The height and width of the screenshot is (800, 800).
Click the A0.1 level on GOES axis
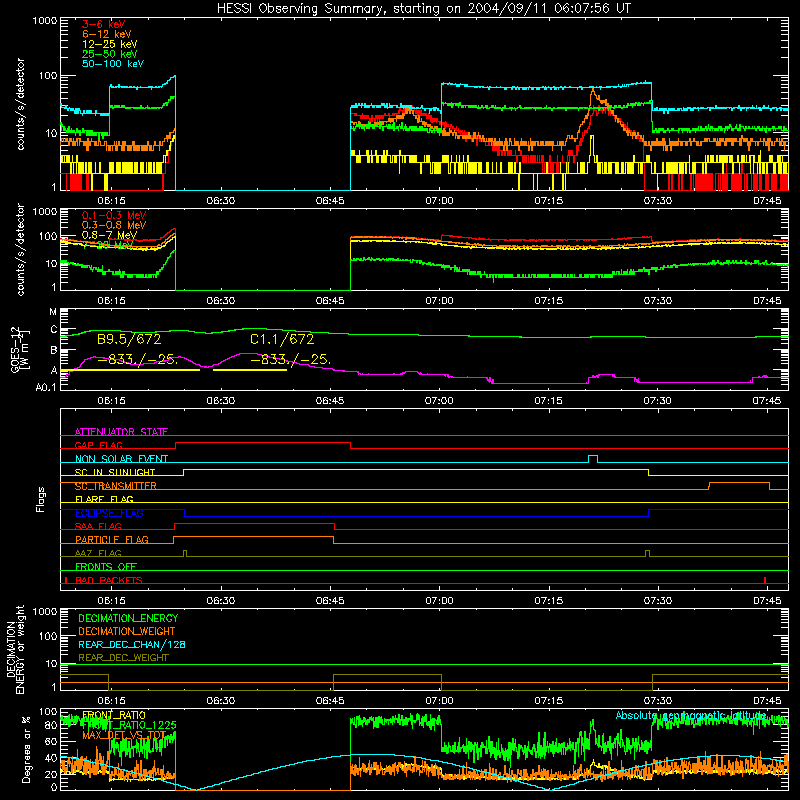point(46,387)
